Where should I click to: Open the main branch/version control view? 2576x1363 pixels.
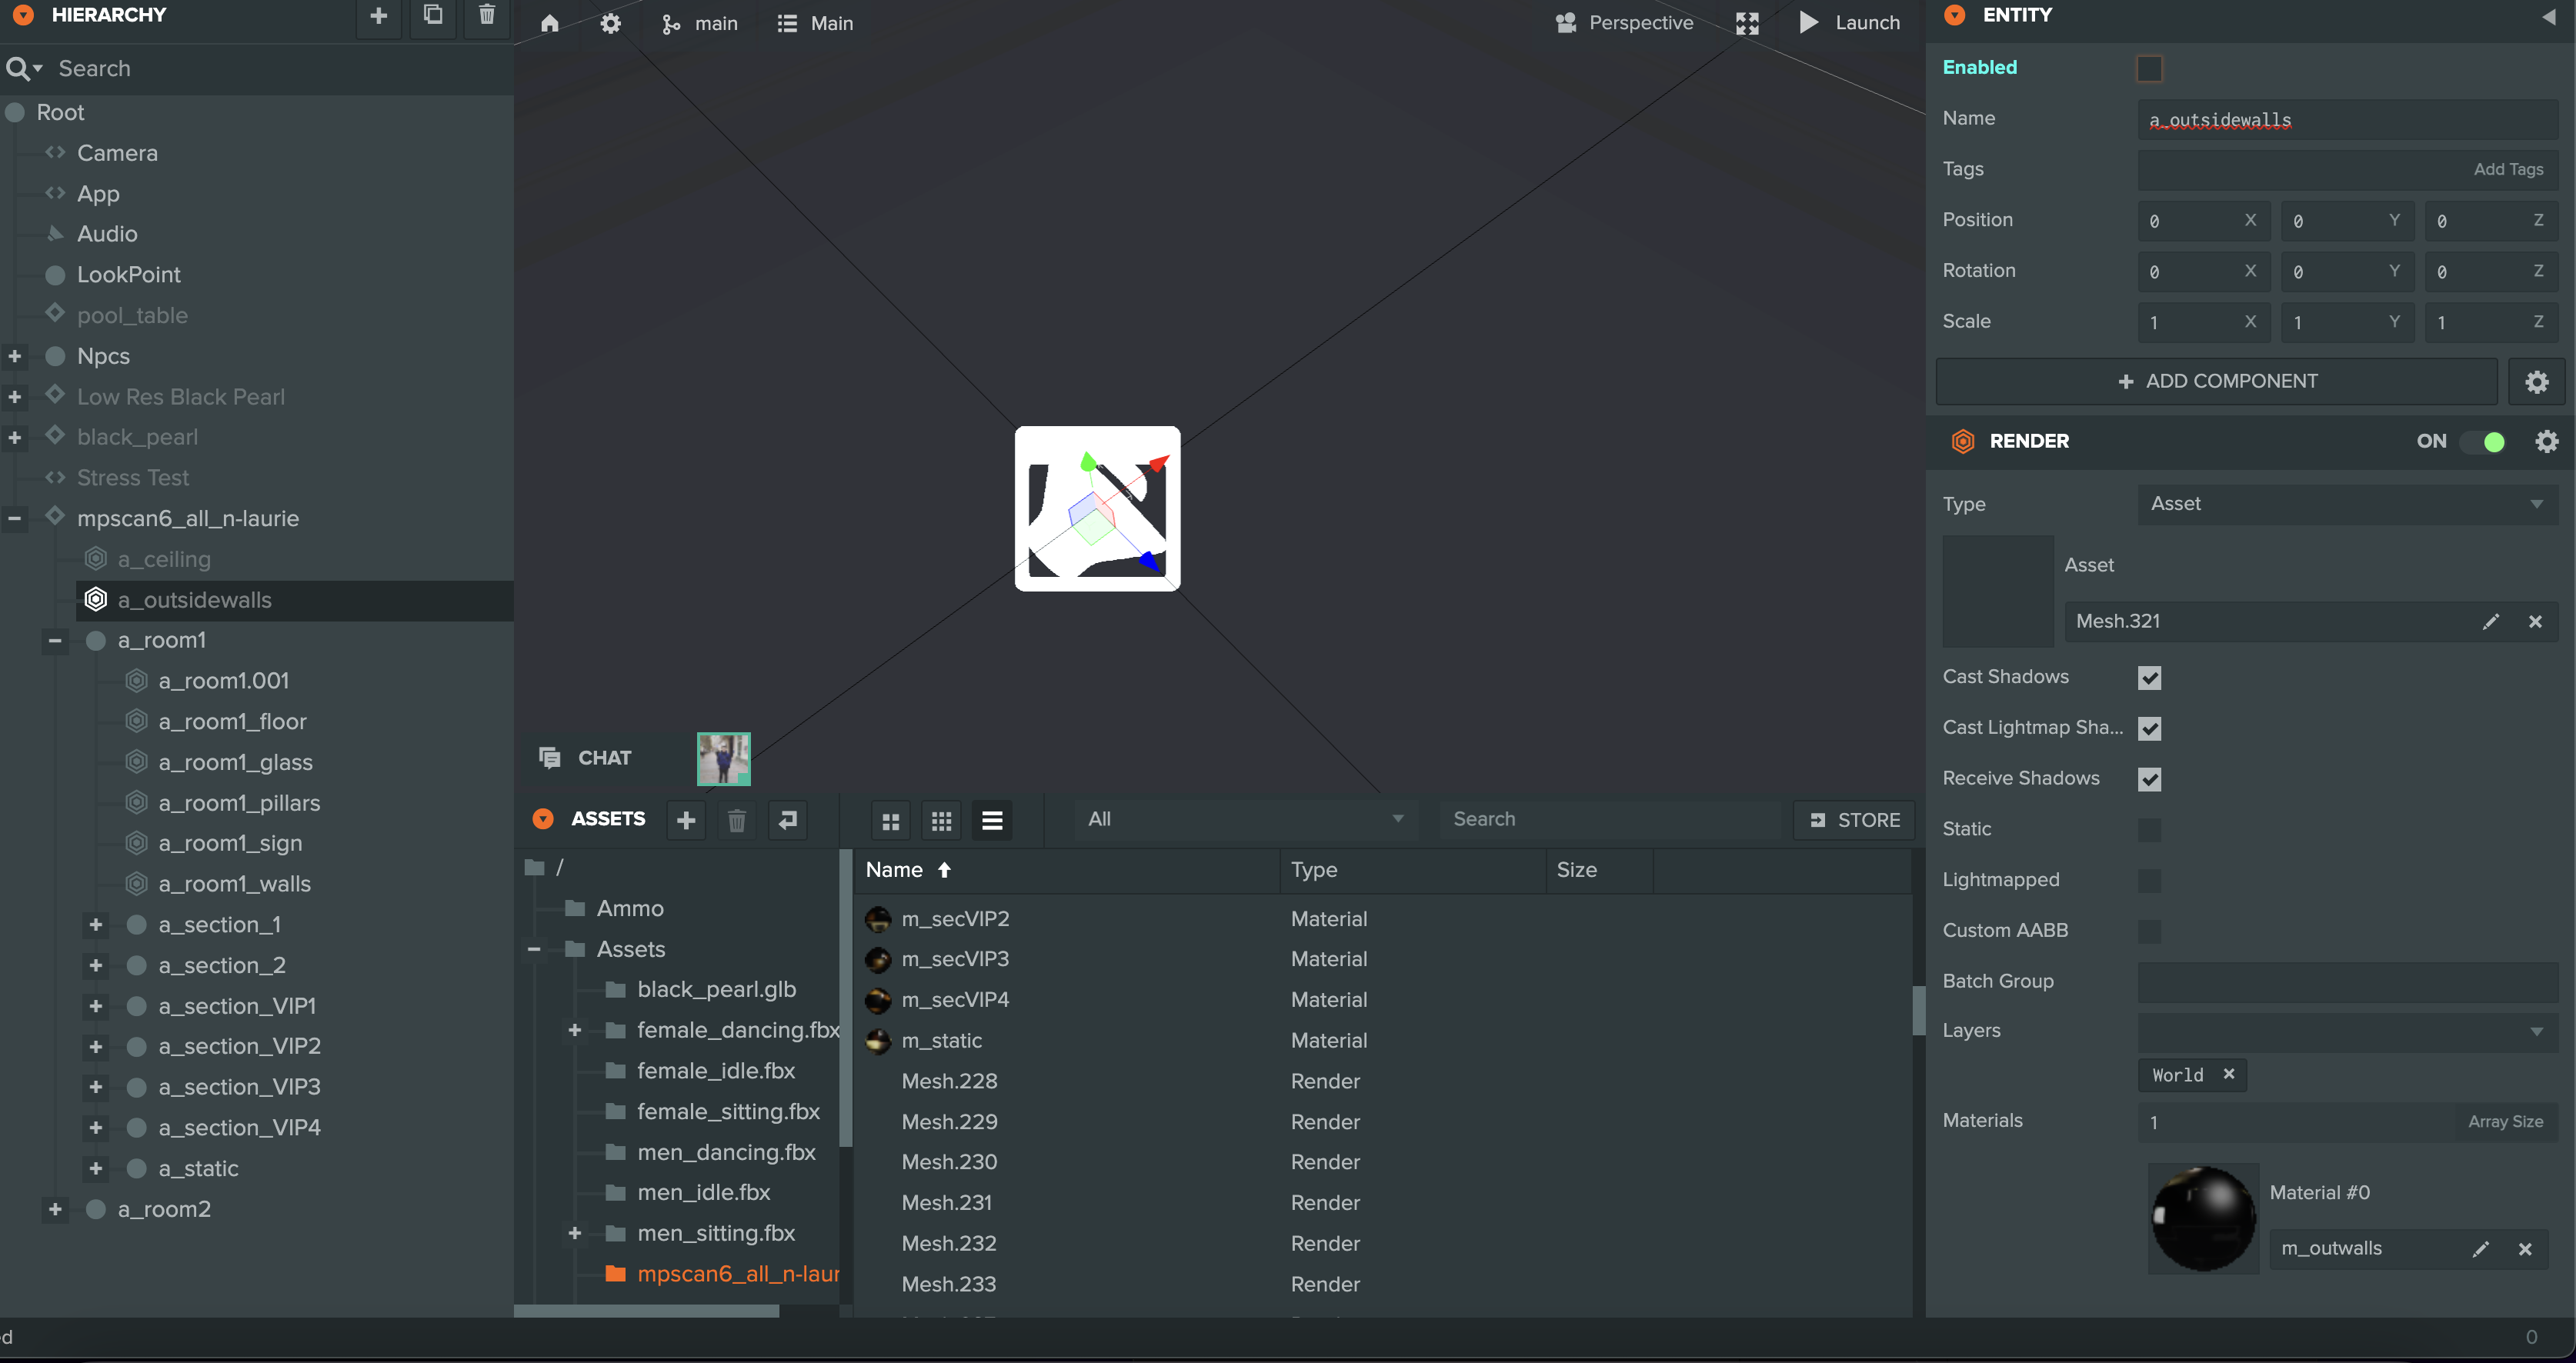tap(699, 23)
